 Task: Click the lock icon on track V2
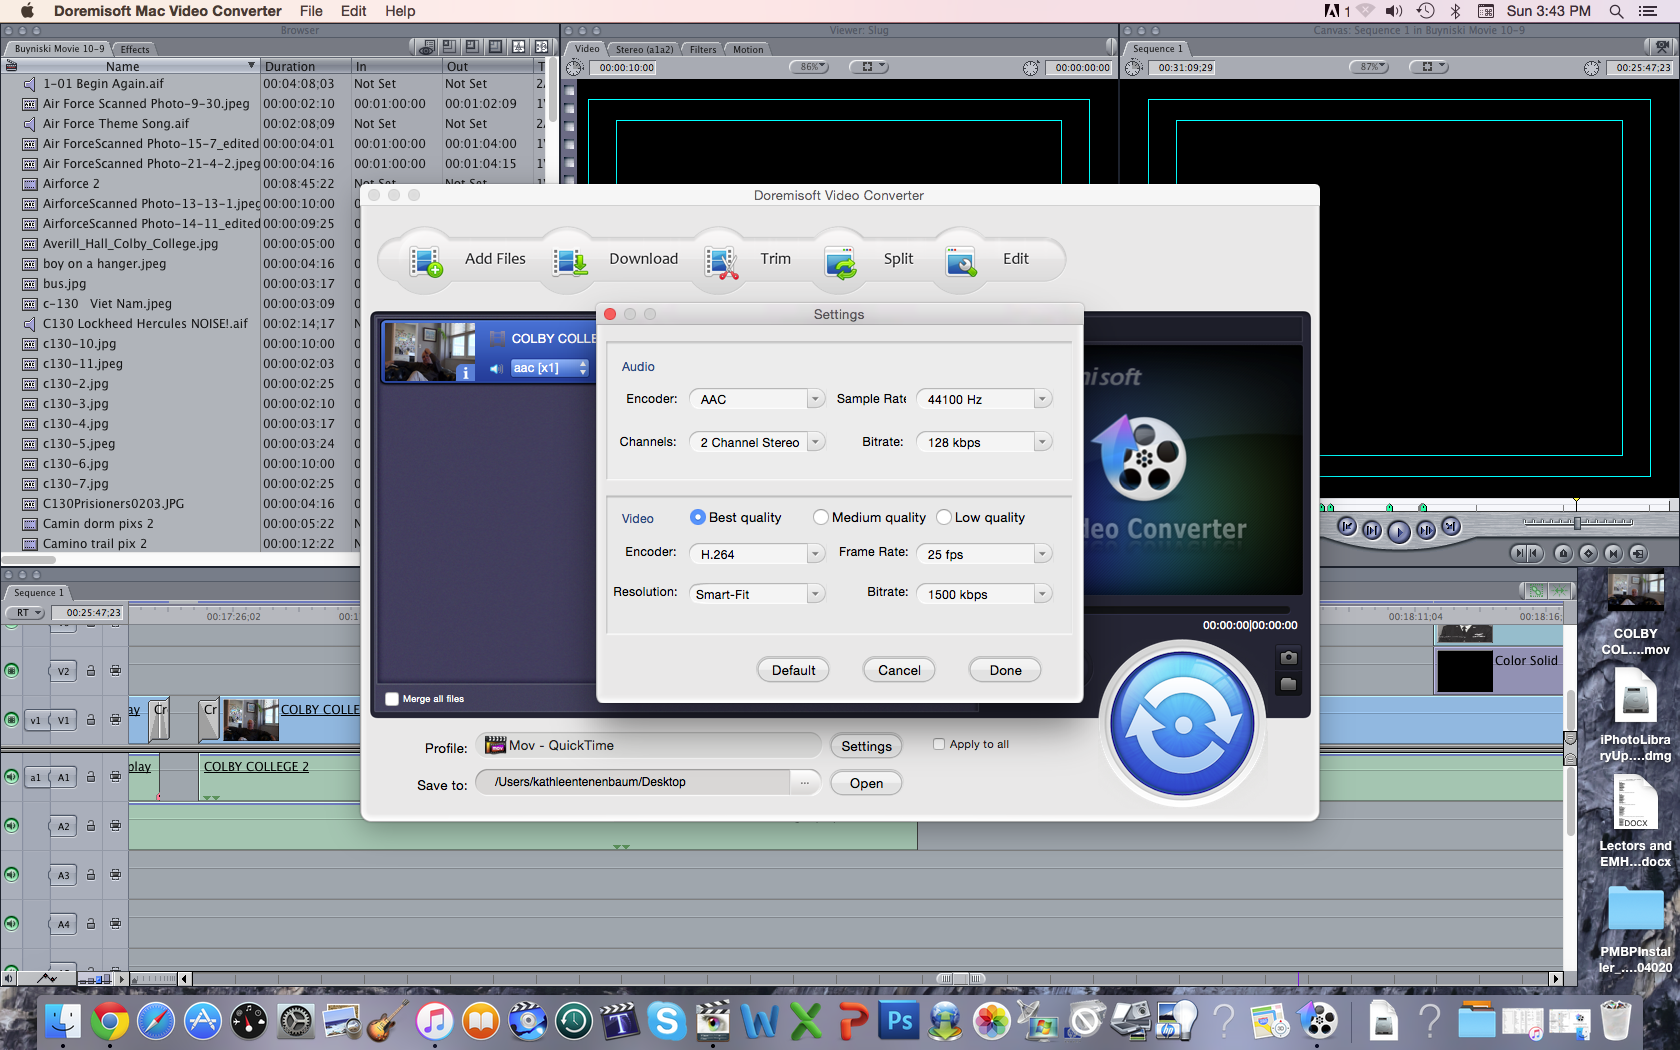[91, 671]
